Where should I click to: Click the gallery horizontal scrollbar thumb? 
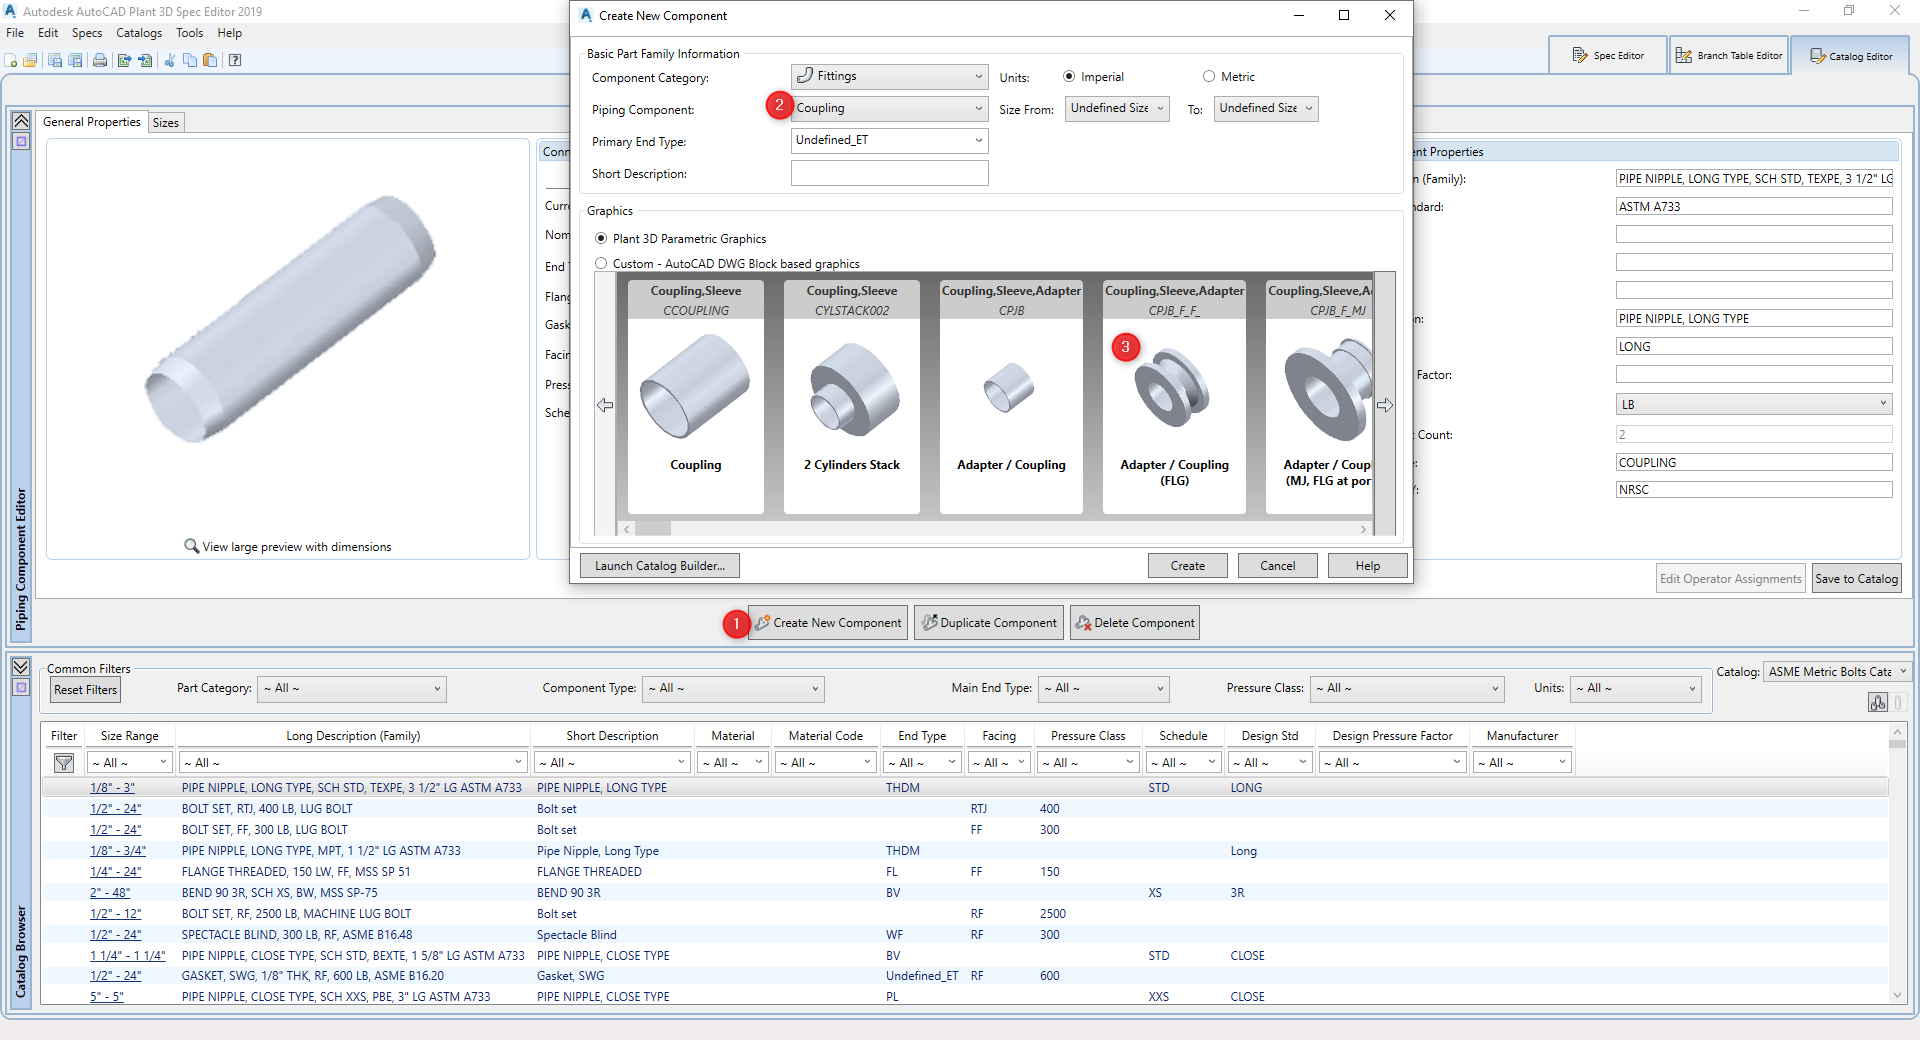tap(653, 528)
